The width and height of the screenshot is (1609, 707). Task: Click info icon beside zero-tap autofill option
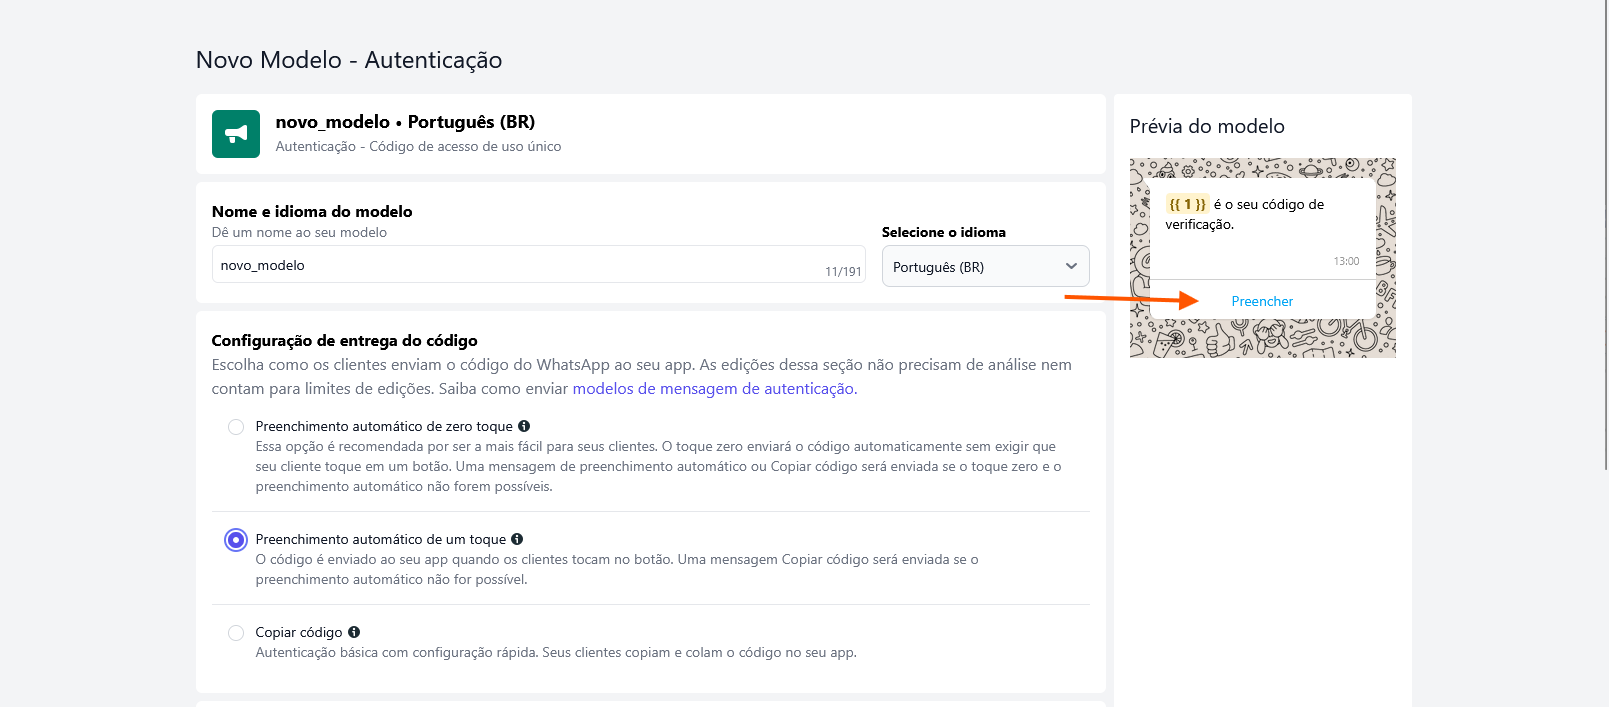pyautogui.click(x=524, y=426)
